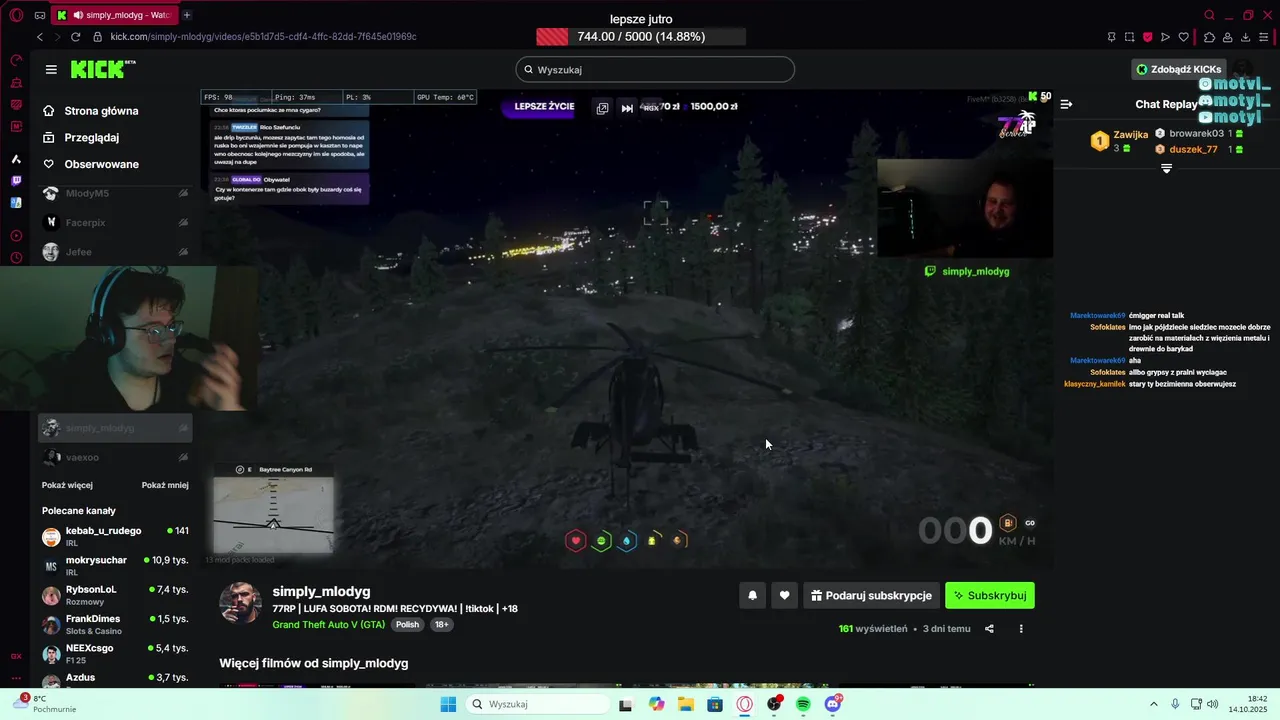
Task: Mute the audio-playing tab speaker icon
Action: pyautogui.click(x=78, y=15)
